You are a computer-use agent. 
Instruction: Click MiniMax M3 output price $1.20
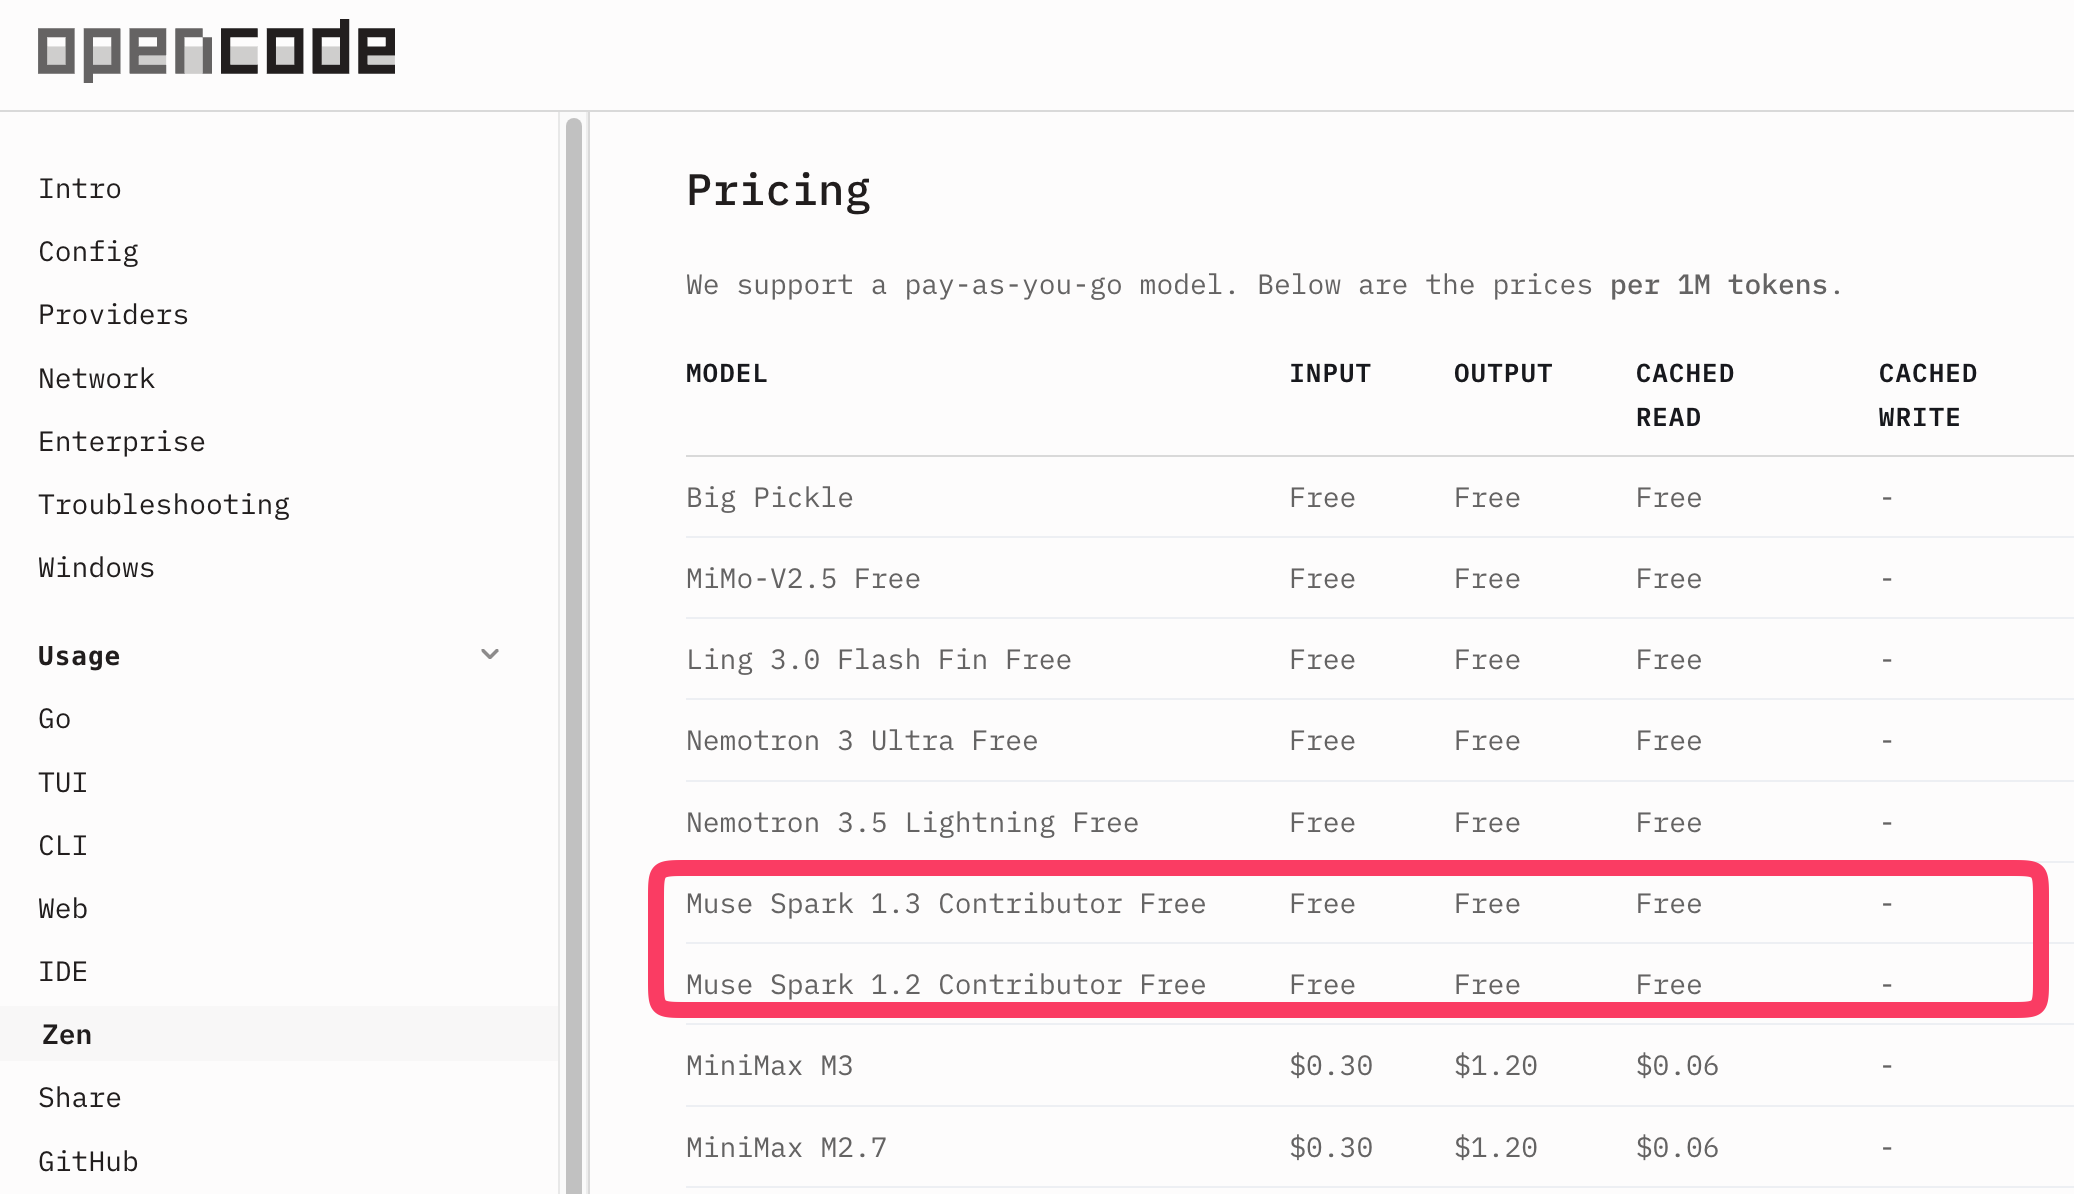pos(1496,1065)
